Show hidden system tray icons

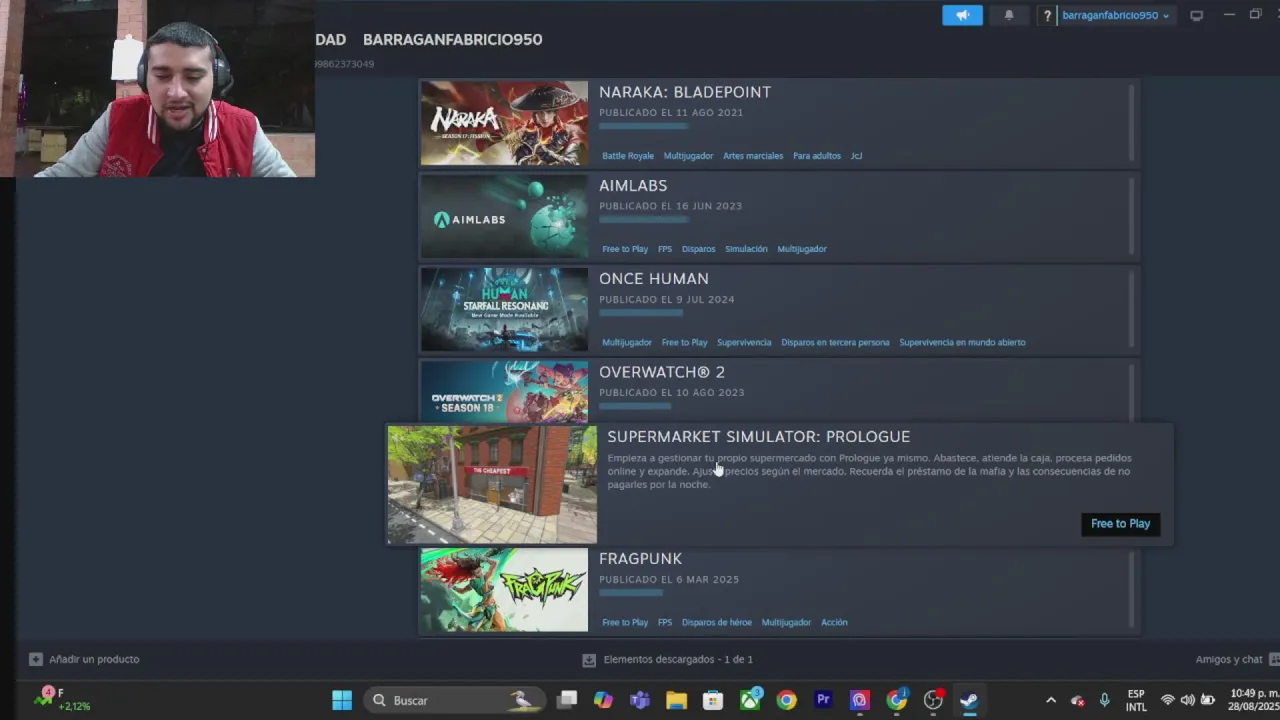point(1050,700)
